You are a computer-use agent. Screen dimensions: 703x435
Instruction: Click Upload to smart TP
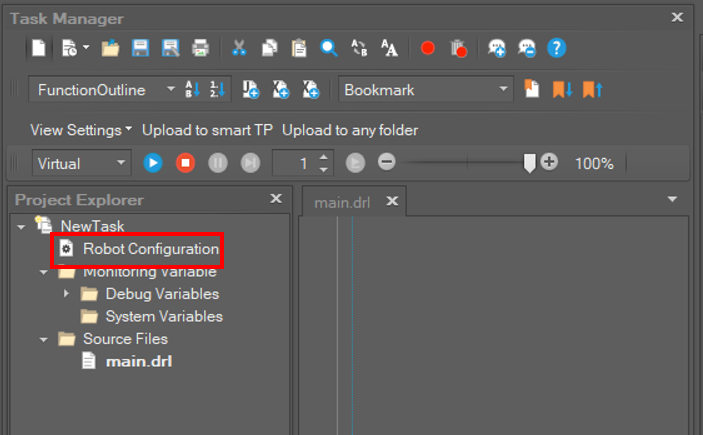[207, 130]
